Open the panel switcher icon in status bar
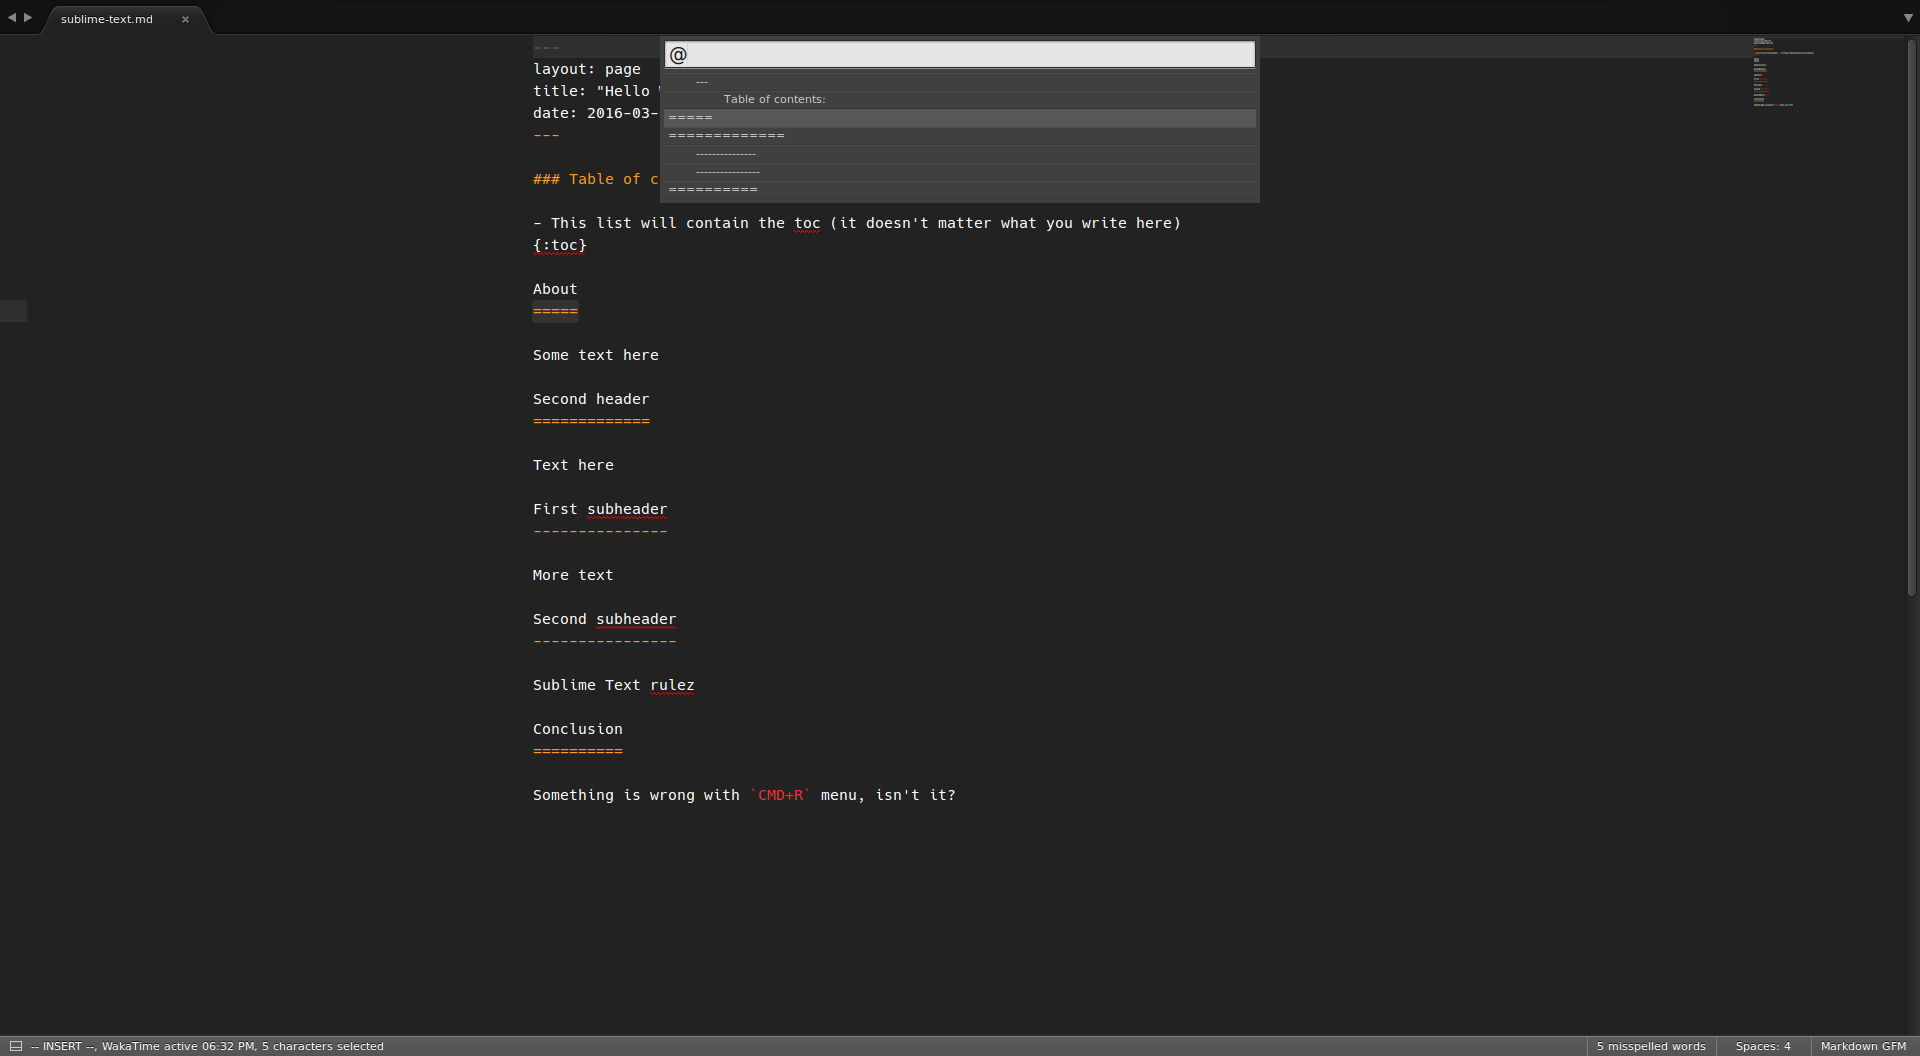This screenshot has width=1920, height=1056. (16, 1046)
